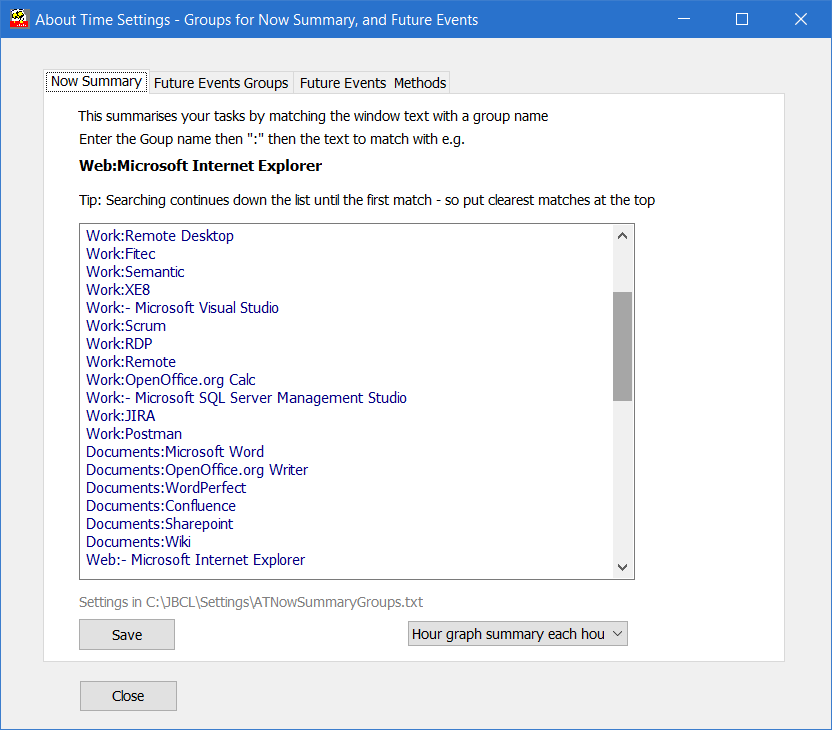
Task: Click the scrollbar up arrow
Action: [x=622, y=234]
